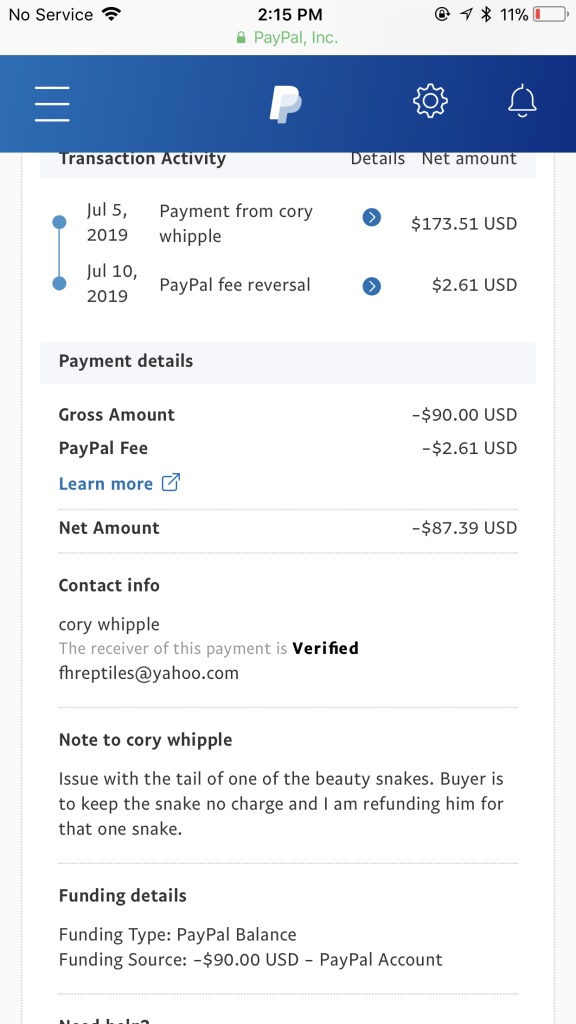Open the notifications bell
Screen dimensions: 576x1024
coord(522,102)
